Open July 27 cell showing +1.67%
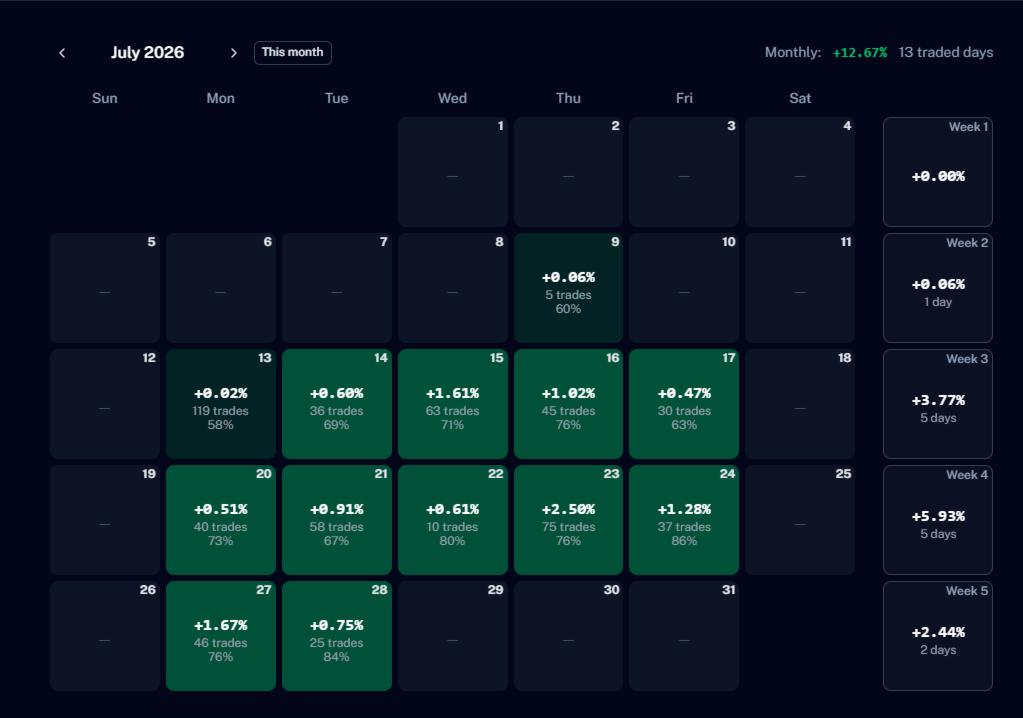Screen dimensions: 1023x718 [x=221, y=636]
